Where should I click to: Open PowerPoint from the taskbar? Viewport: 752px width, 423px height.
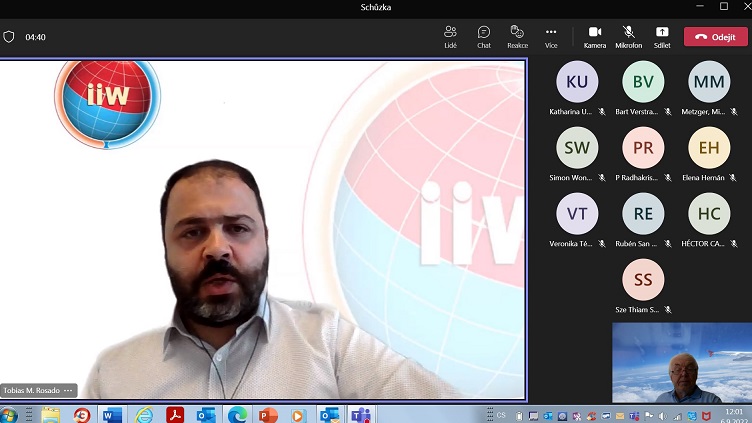tap(268, 415)
